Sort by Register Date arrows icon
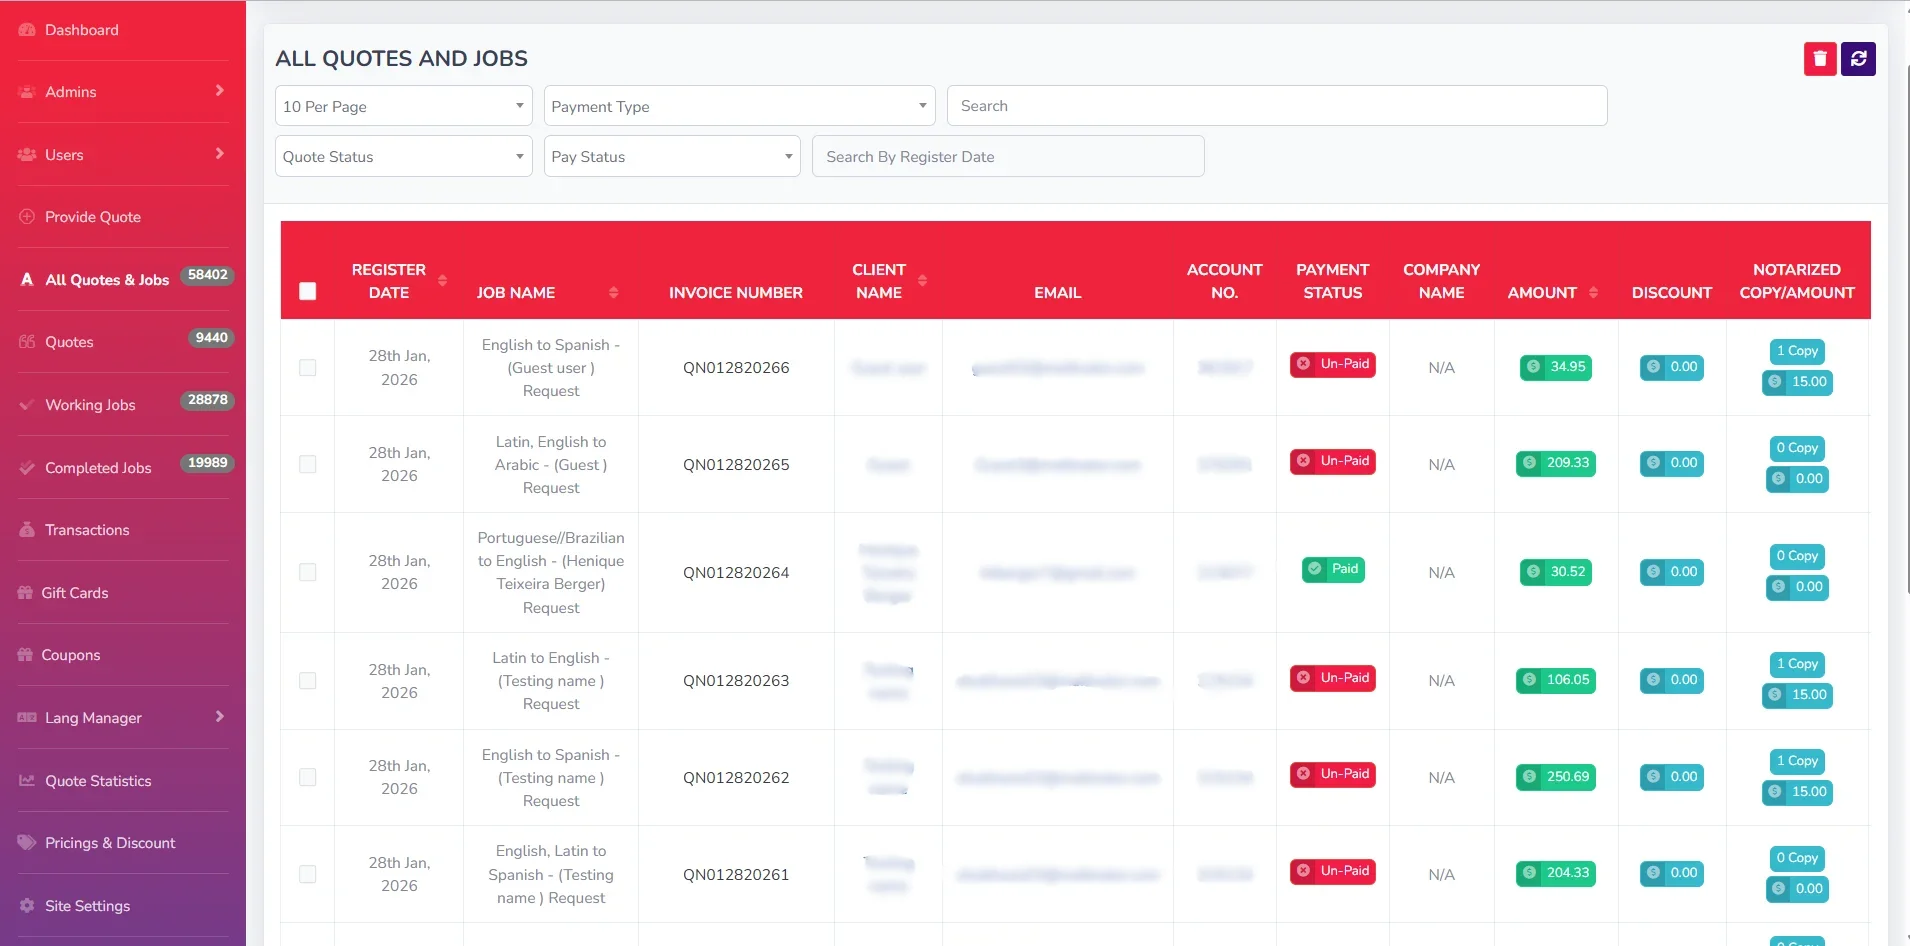1910x946 pixels. [x=442, y=281]
